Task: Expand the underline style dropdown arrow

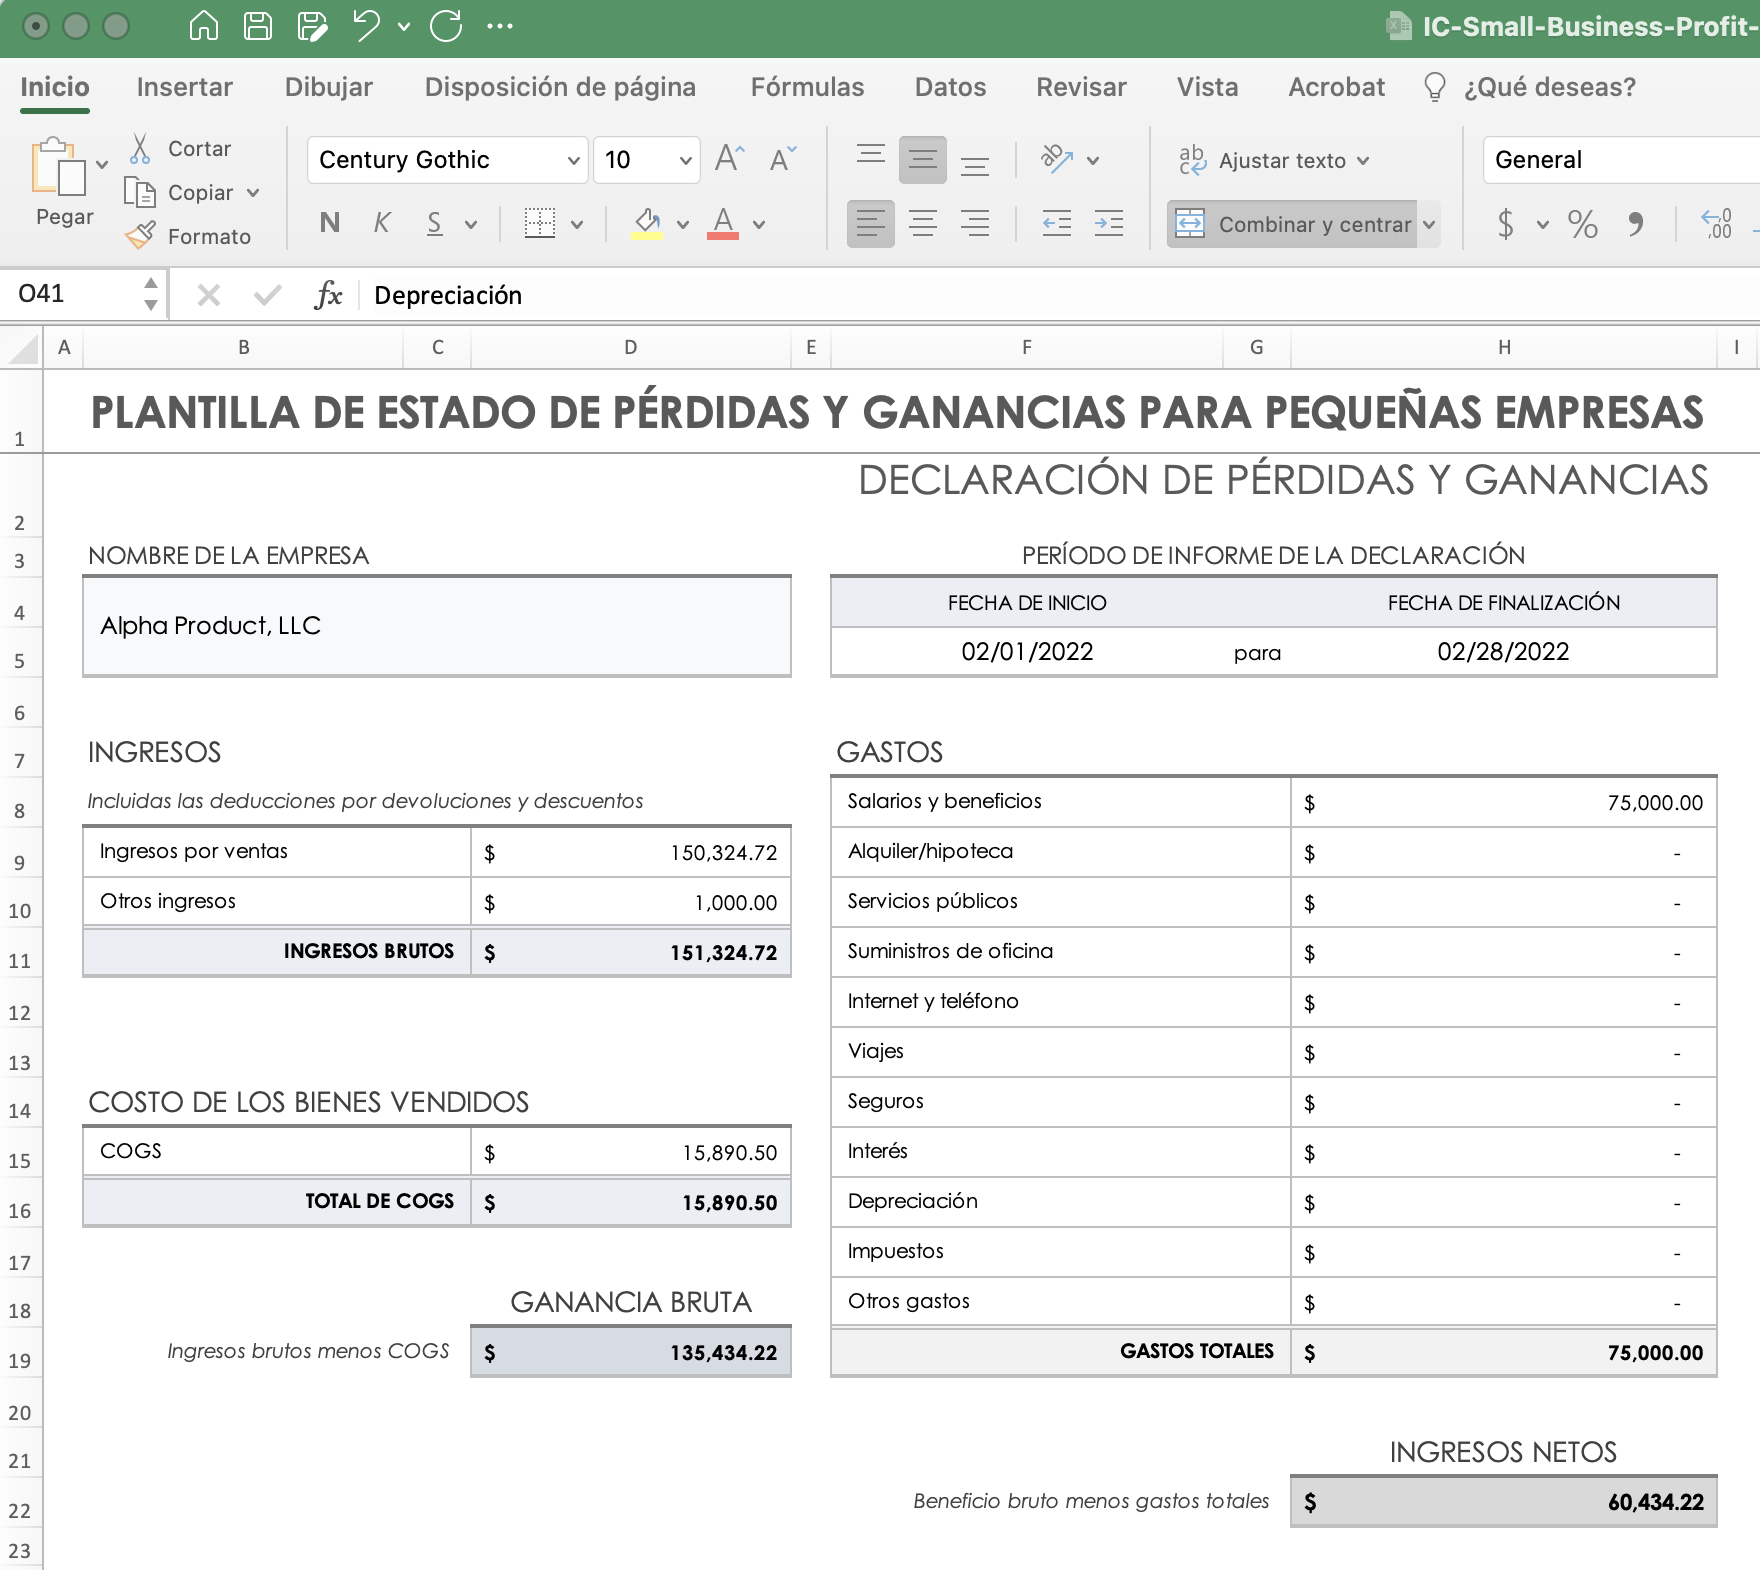Action: point(471,225)
